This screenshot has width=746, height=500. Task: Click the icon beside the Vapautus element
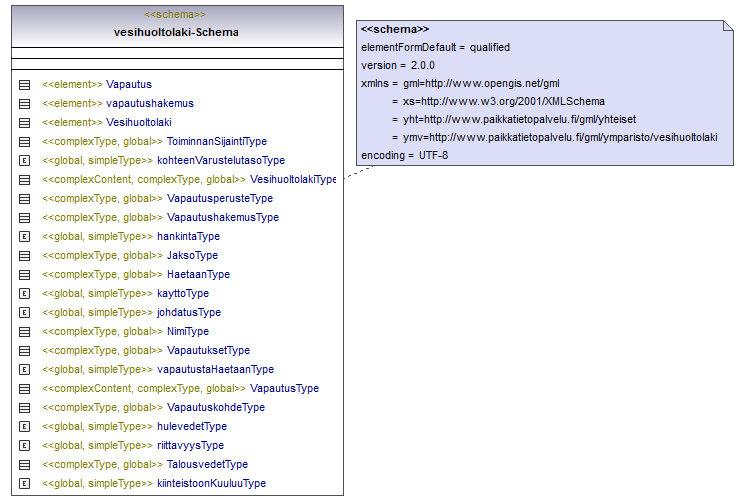(24, 85)
